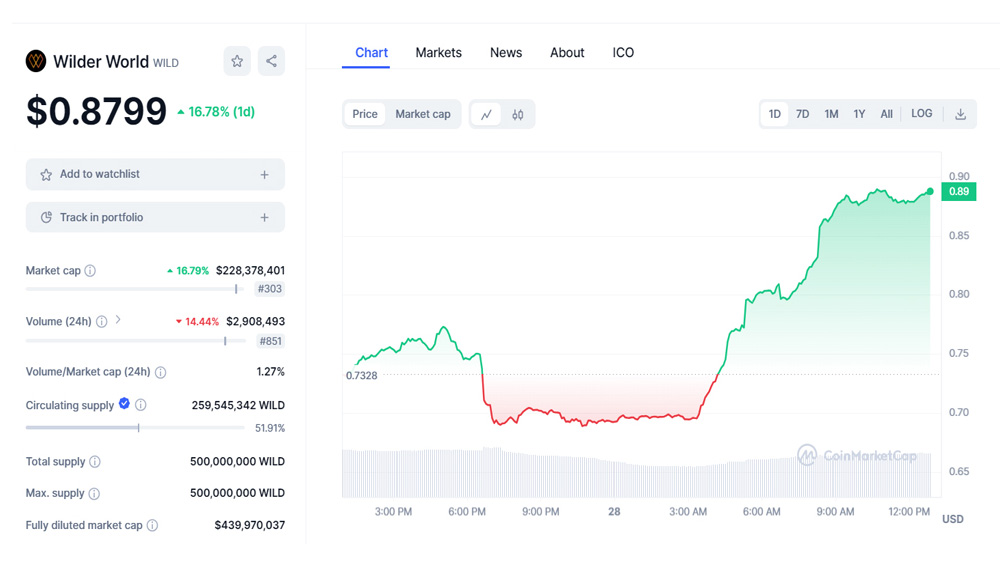Open the Chart tab

tap(371, 53)
